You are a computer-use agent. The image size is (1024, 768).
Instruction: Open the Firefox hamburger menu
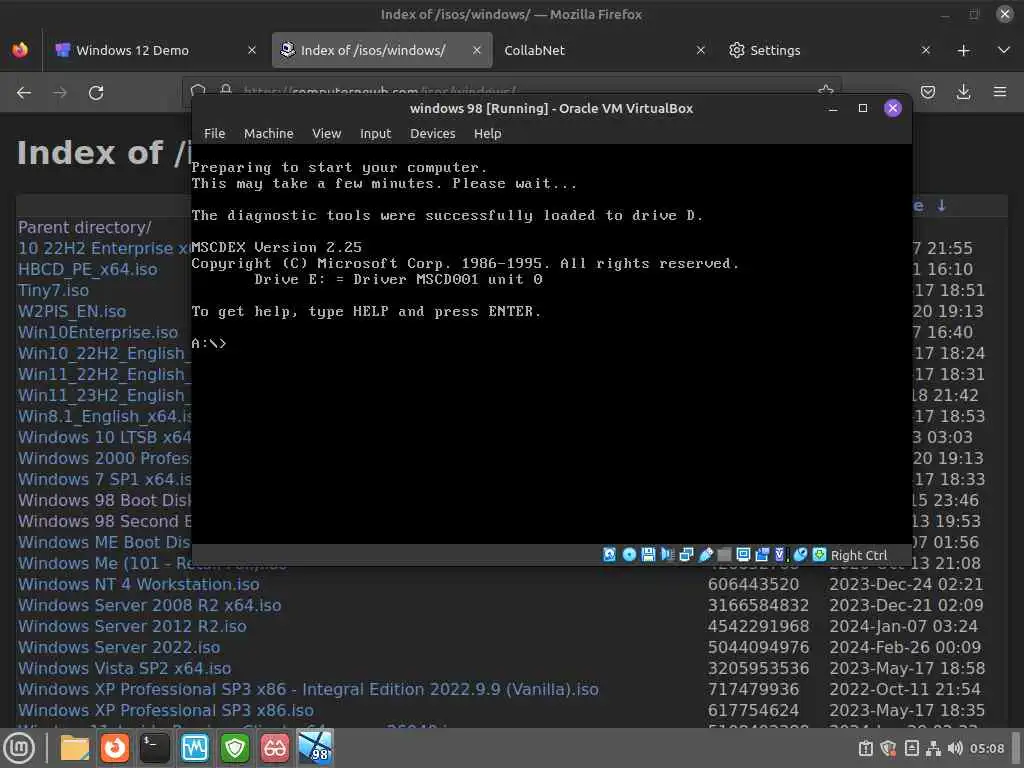pos(1000,92)
